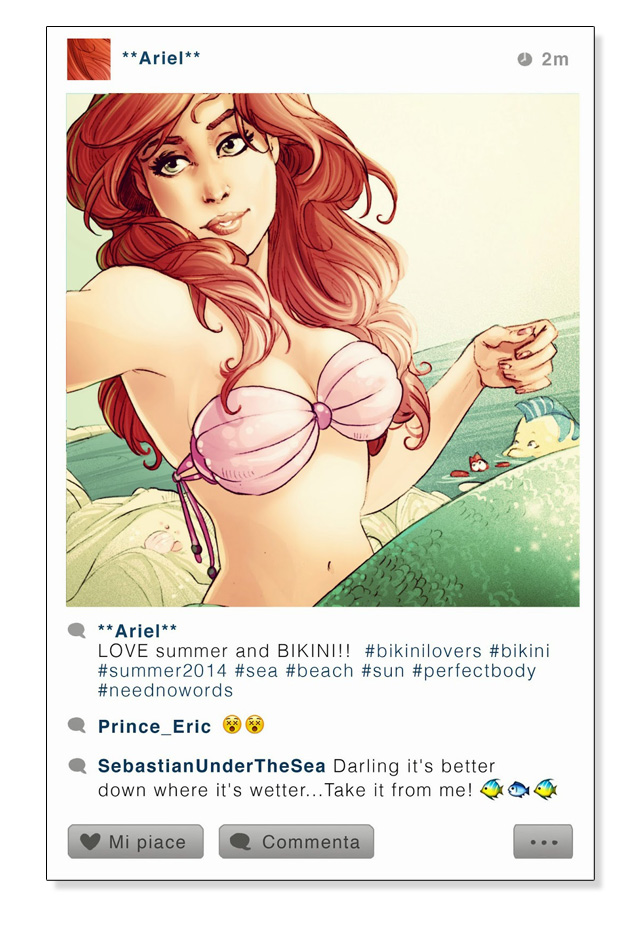Image resolution: width=640 pixels, height=932 pixels.
Task: Open the #bikinilovers hashtag
Action: pos(423,651)
